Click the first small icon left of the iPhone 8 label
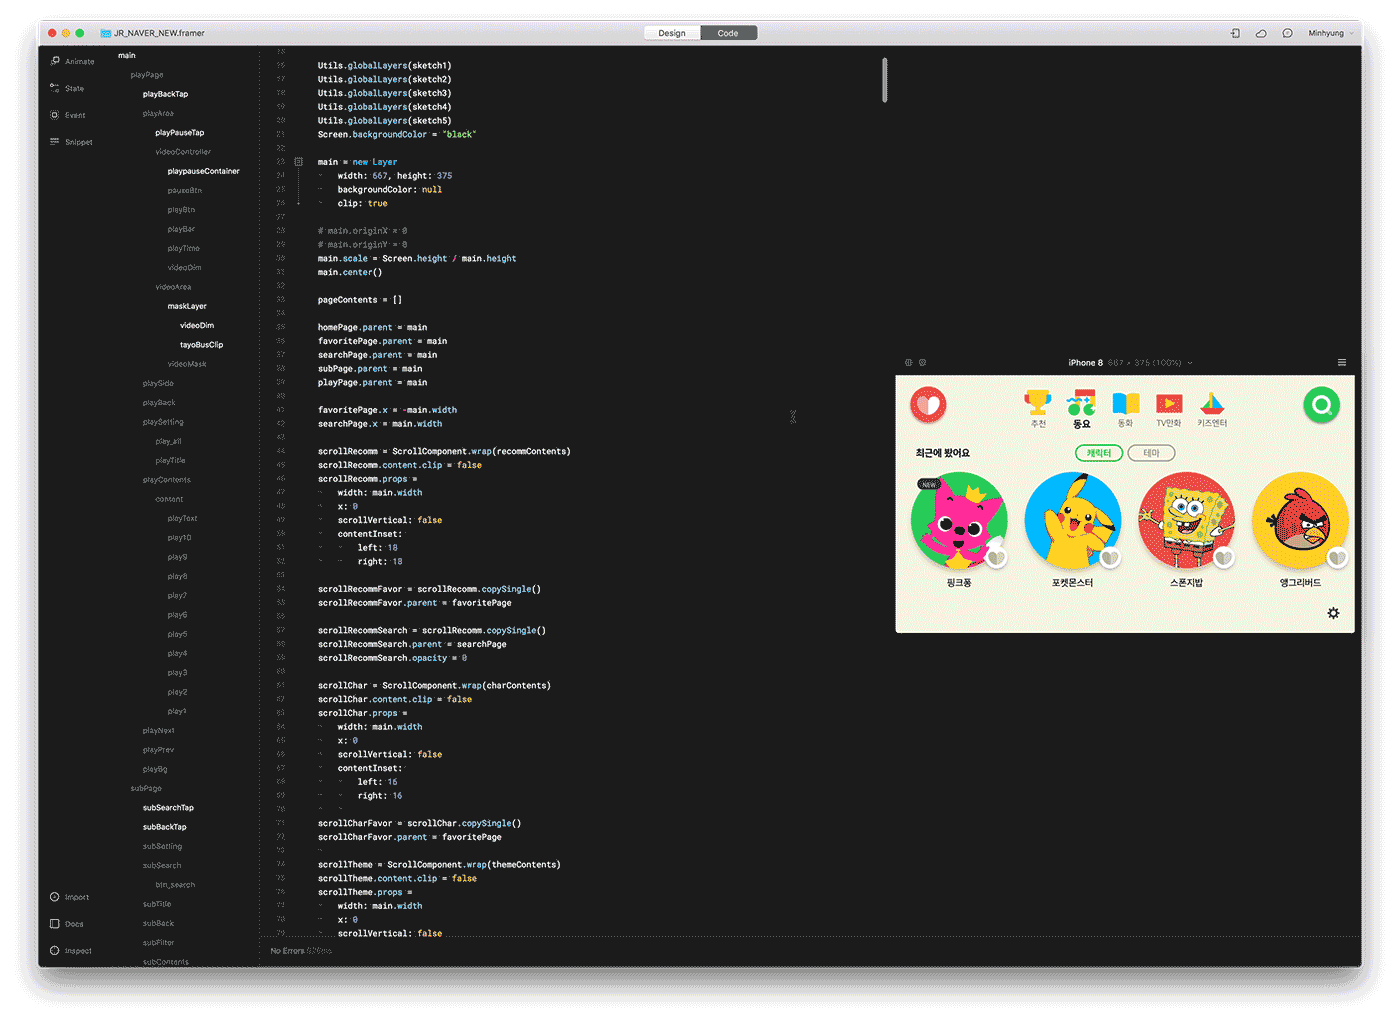The width and height of the screenshot is (1400, 1020). [908, 362]
